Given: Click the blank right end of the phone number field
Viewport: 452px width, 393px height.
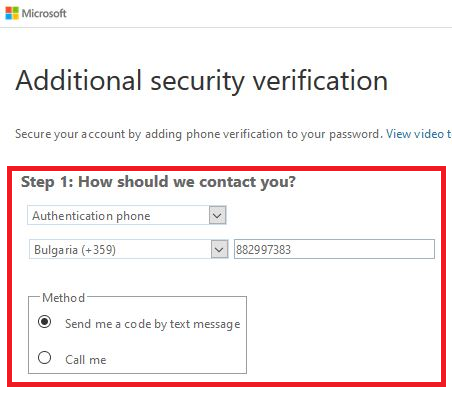Looking at the screenshot, I should point(383,249).
